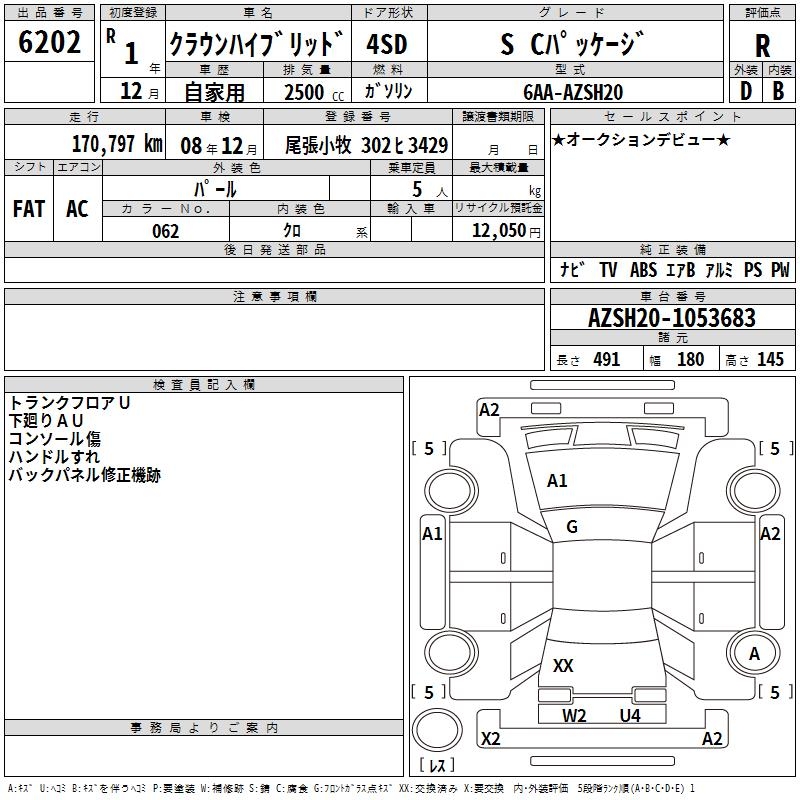This screenshot has width=800, height=800.
Task: Click the chassis number AZSH20-1053683
Action: point(671,319)
